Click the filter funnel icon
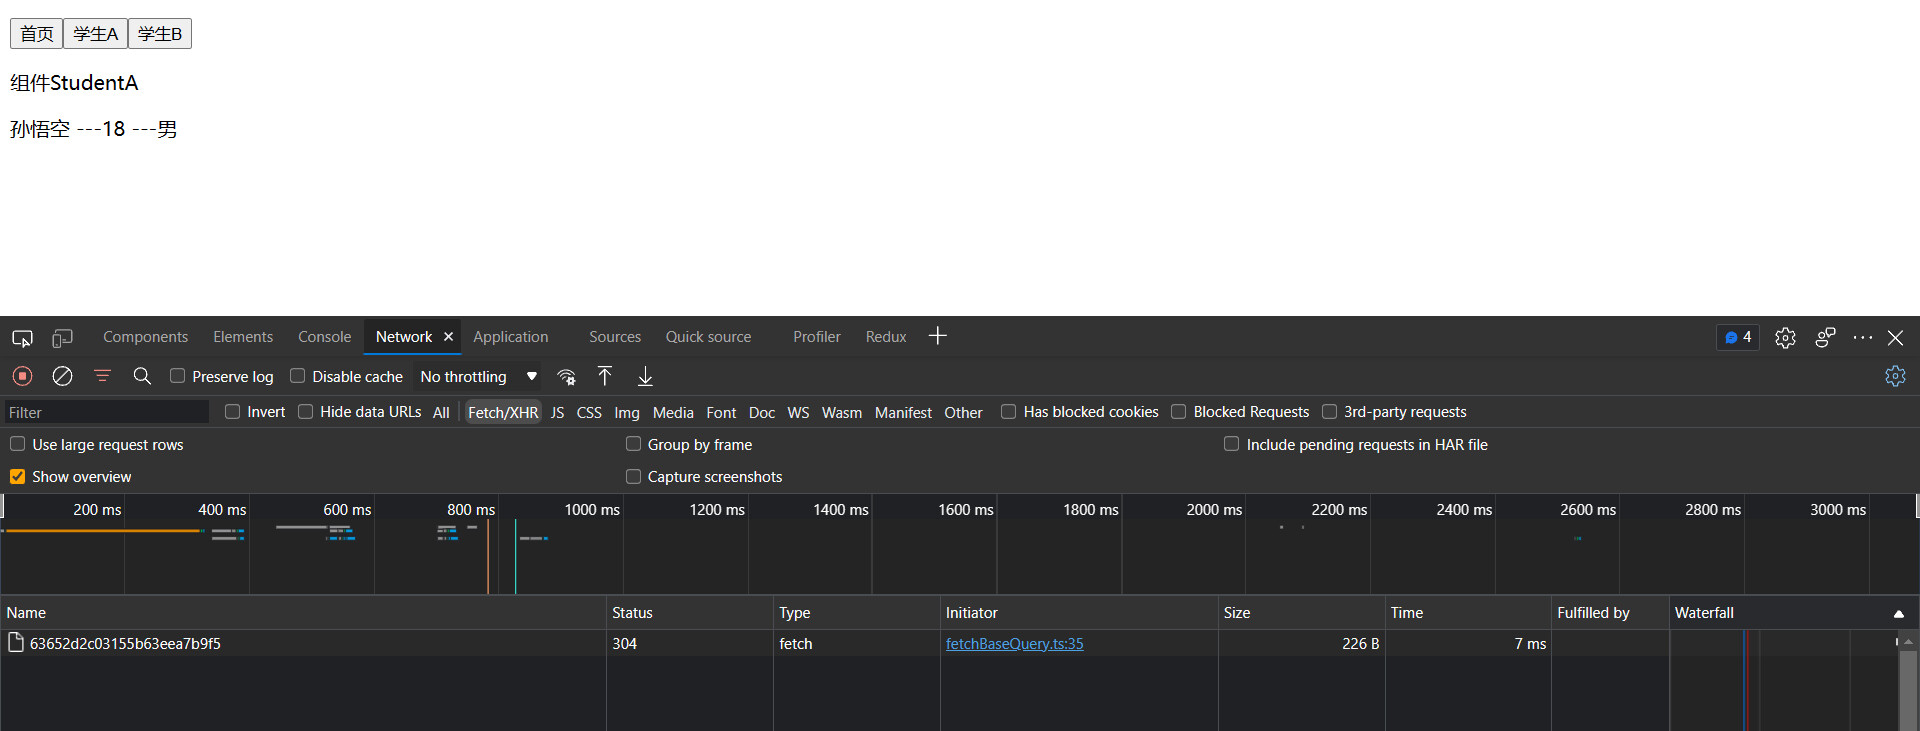This screenshot has height=731, width=1920. point(102,376)
